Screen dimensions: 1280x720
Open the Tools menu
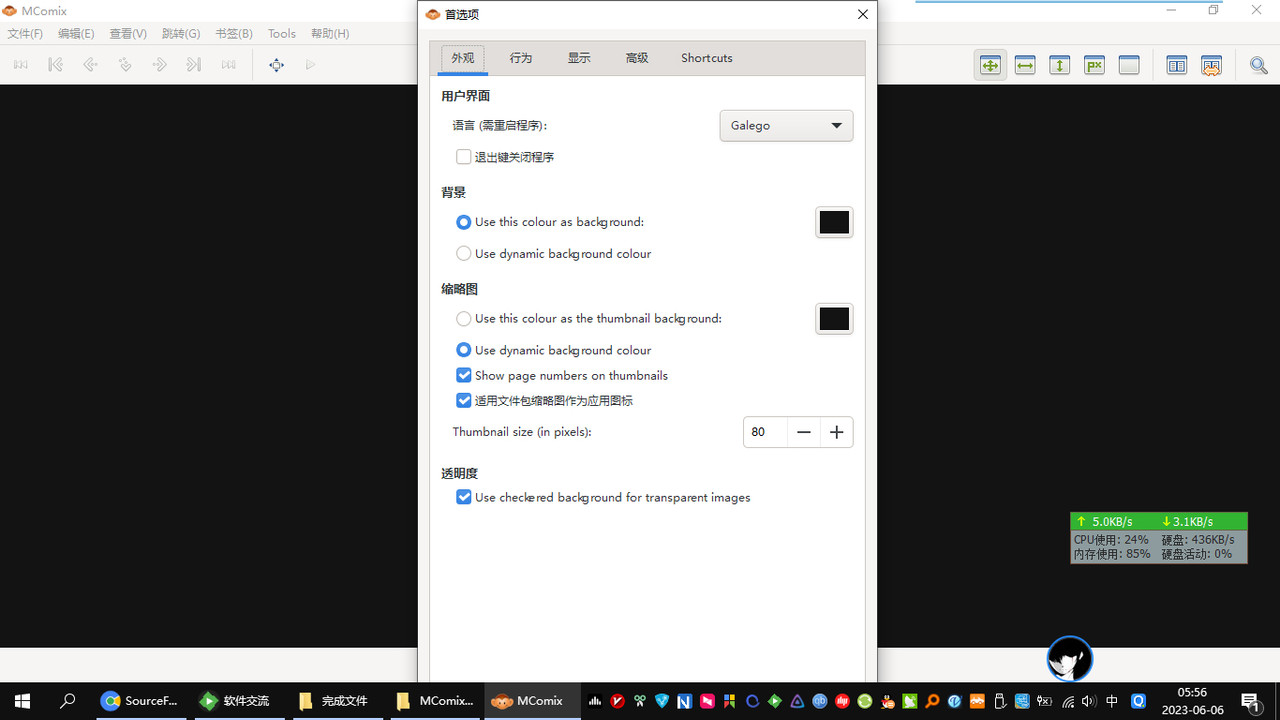[x=282, y=34]
